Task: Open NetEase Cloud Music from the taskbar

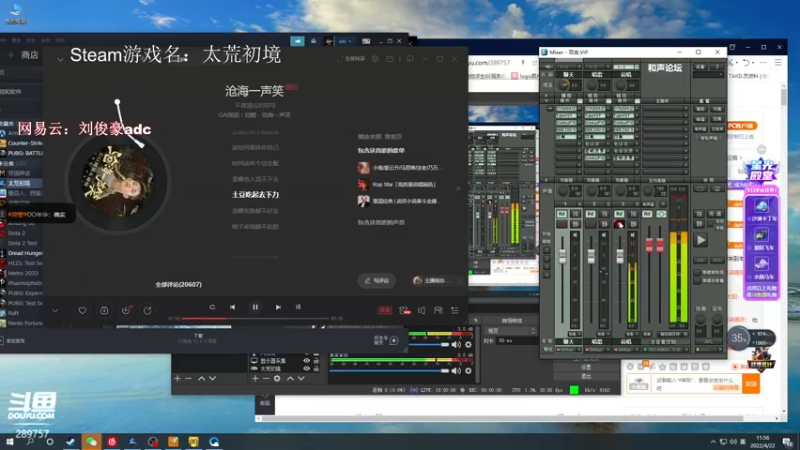Action: (112, 441)
